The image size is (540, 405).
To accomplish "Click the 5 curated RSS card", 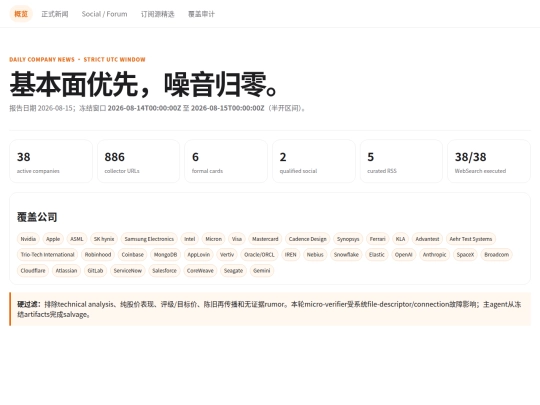I will [401, 161].
